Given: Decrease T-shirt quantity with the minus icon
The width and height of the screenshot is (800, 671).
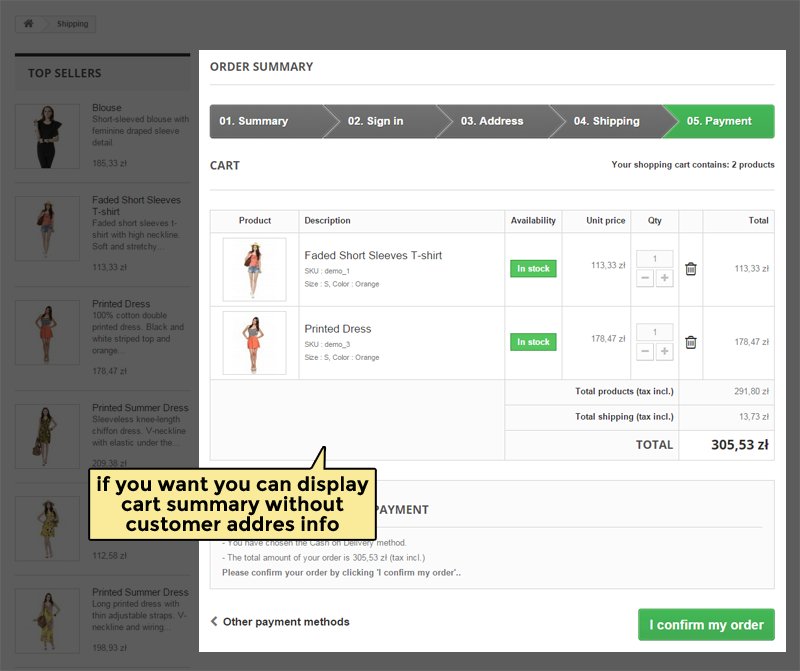Looking at the screenshot, I should pyautogui.click(x=646, y=278).
